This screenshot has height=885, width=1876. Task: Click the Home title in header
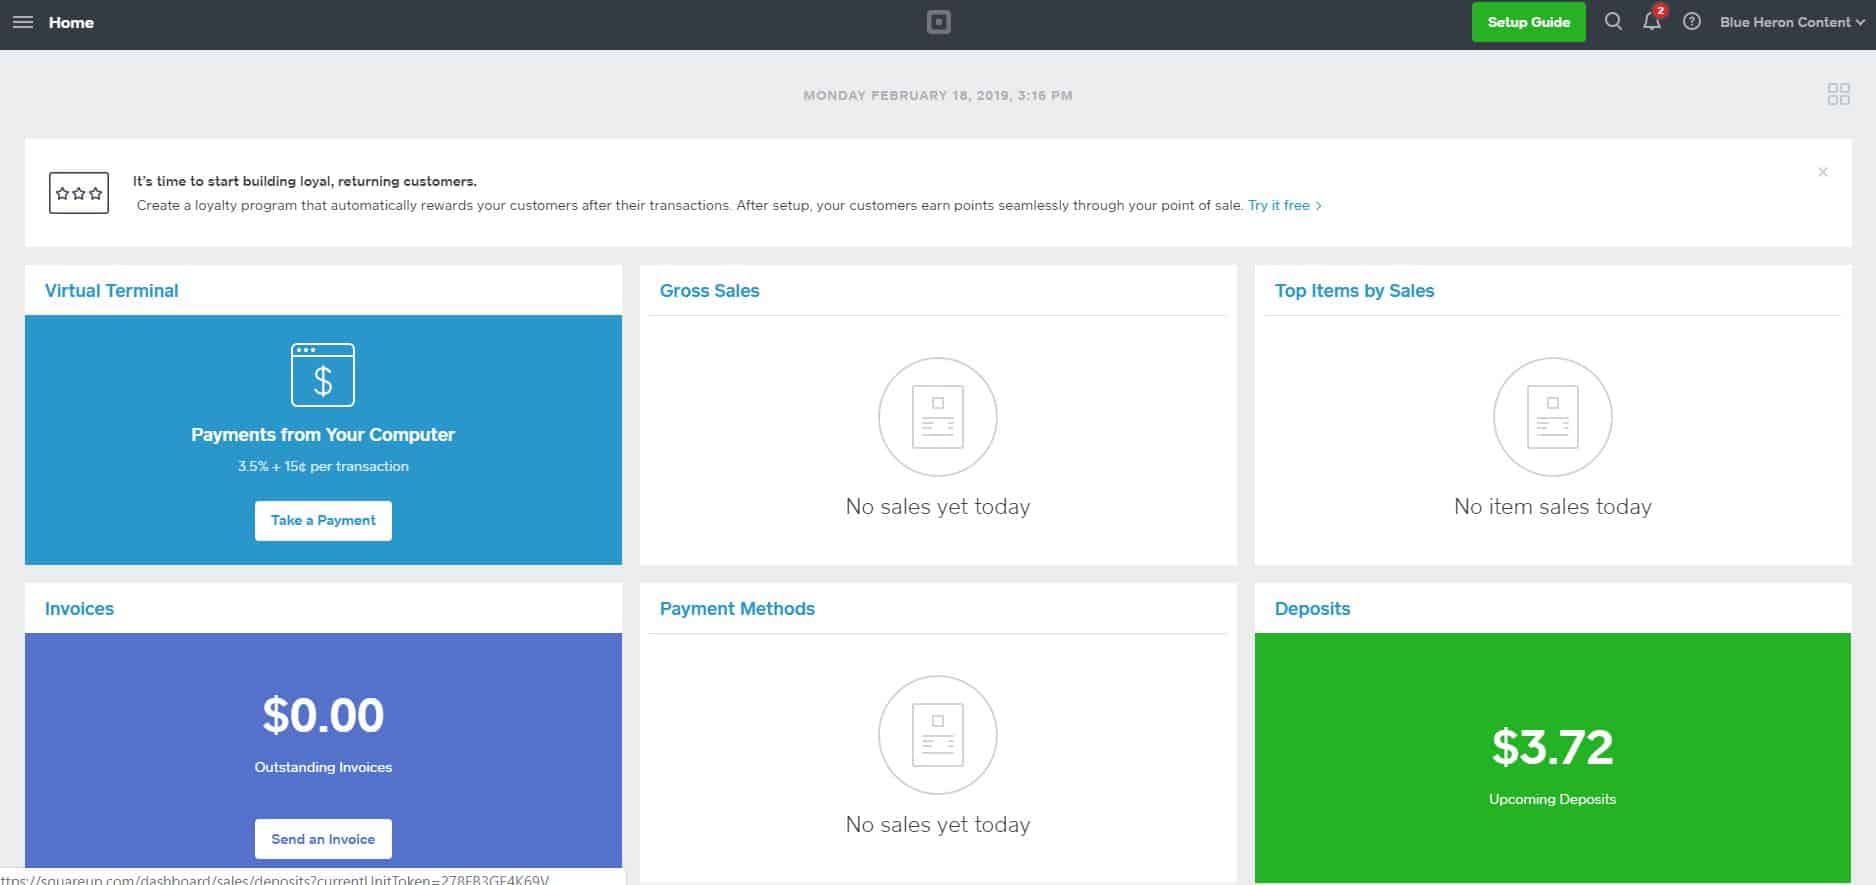coord(71,22)
